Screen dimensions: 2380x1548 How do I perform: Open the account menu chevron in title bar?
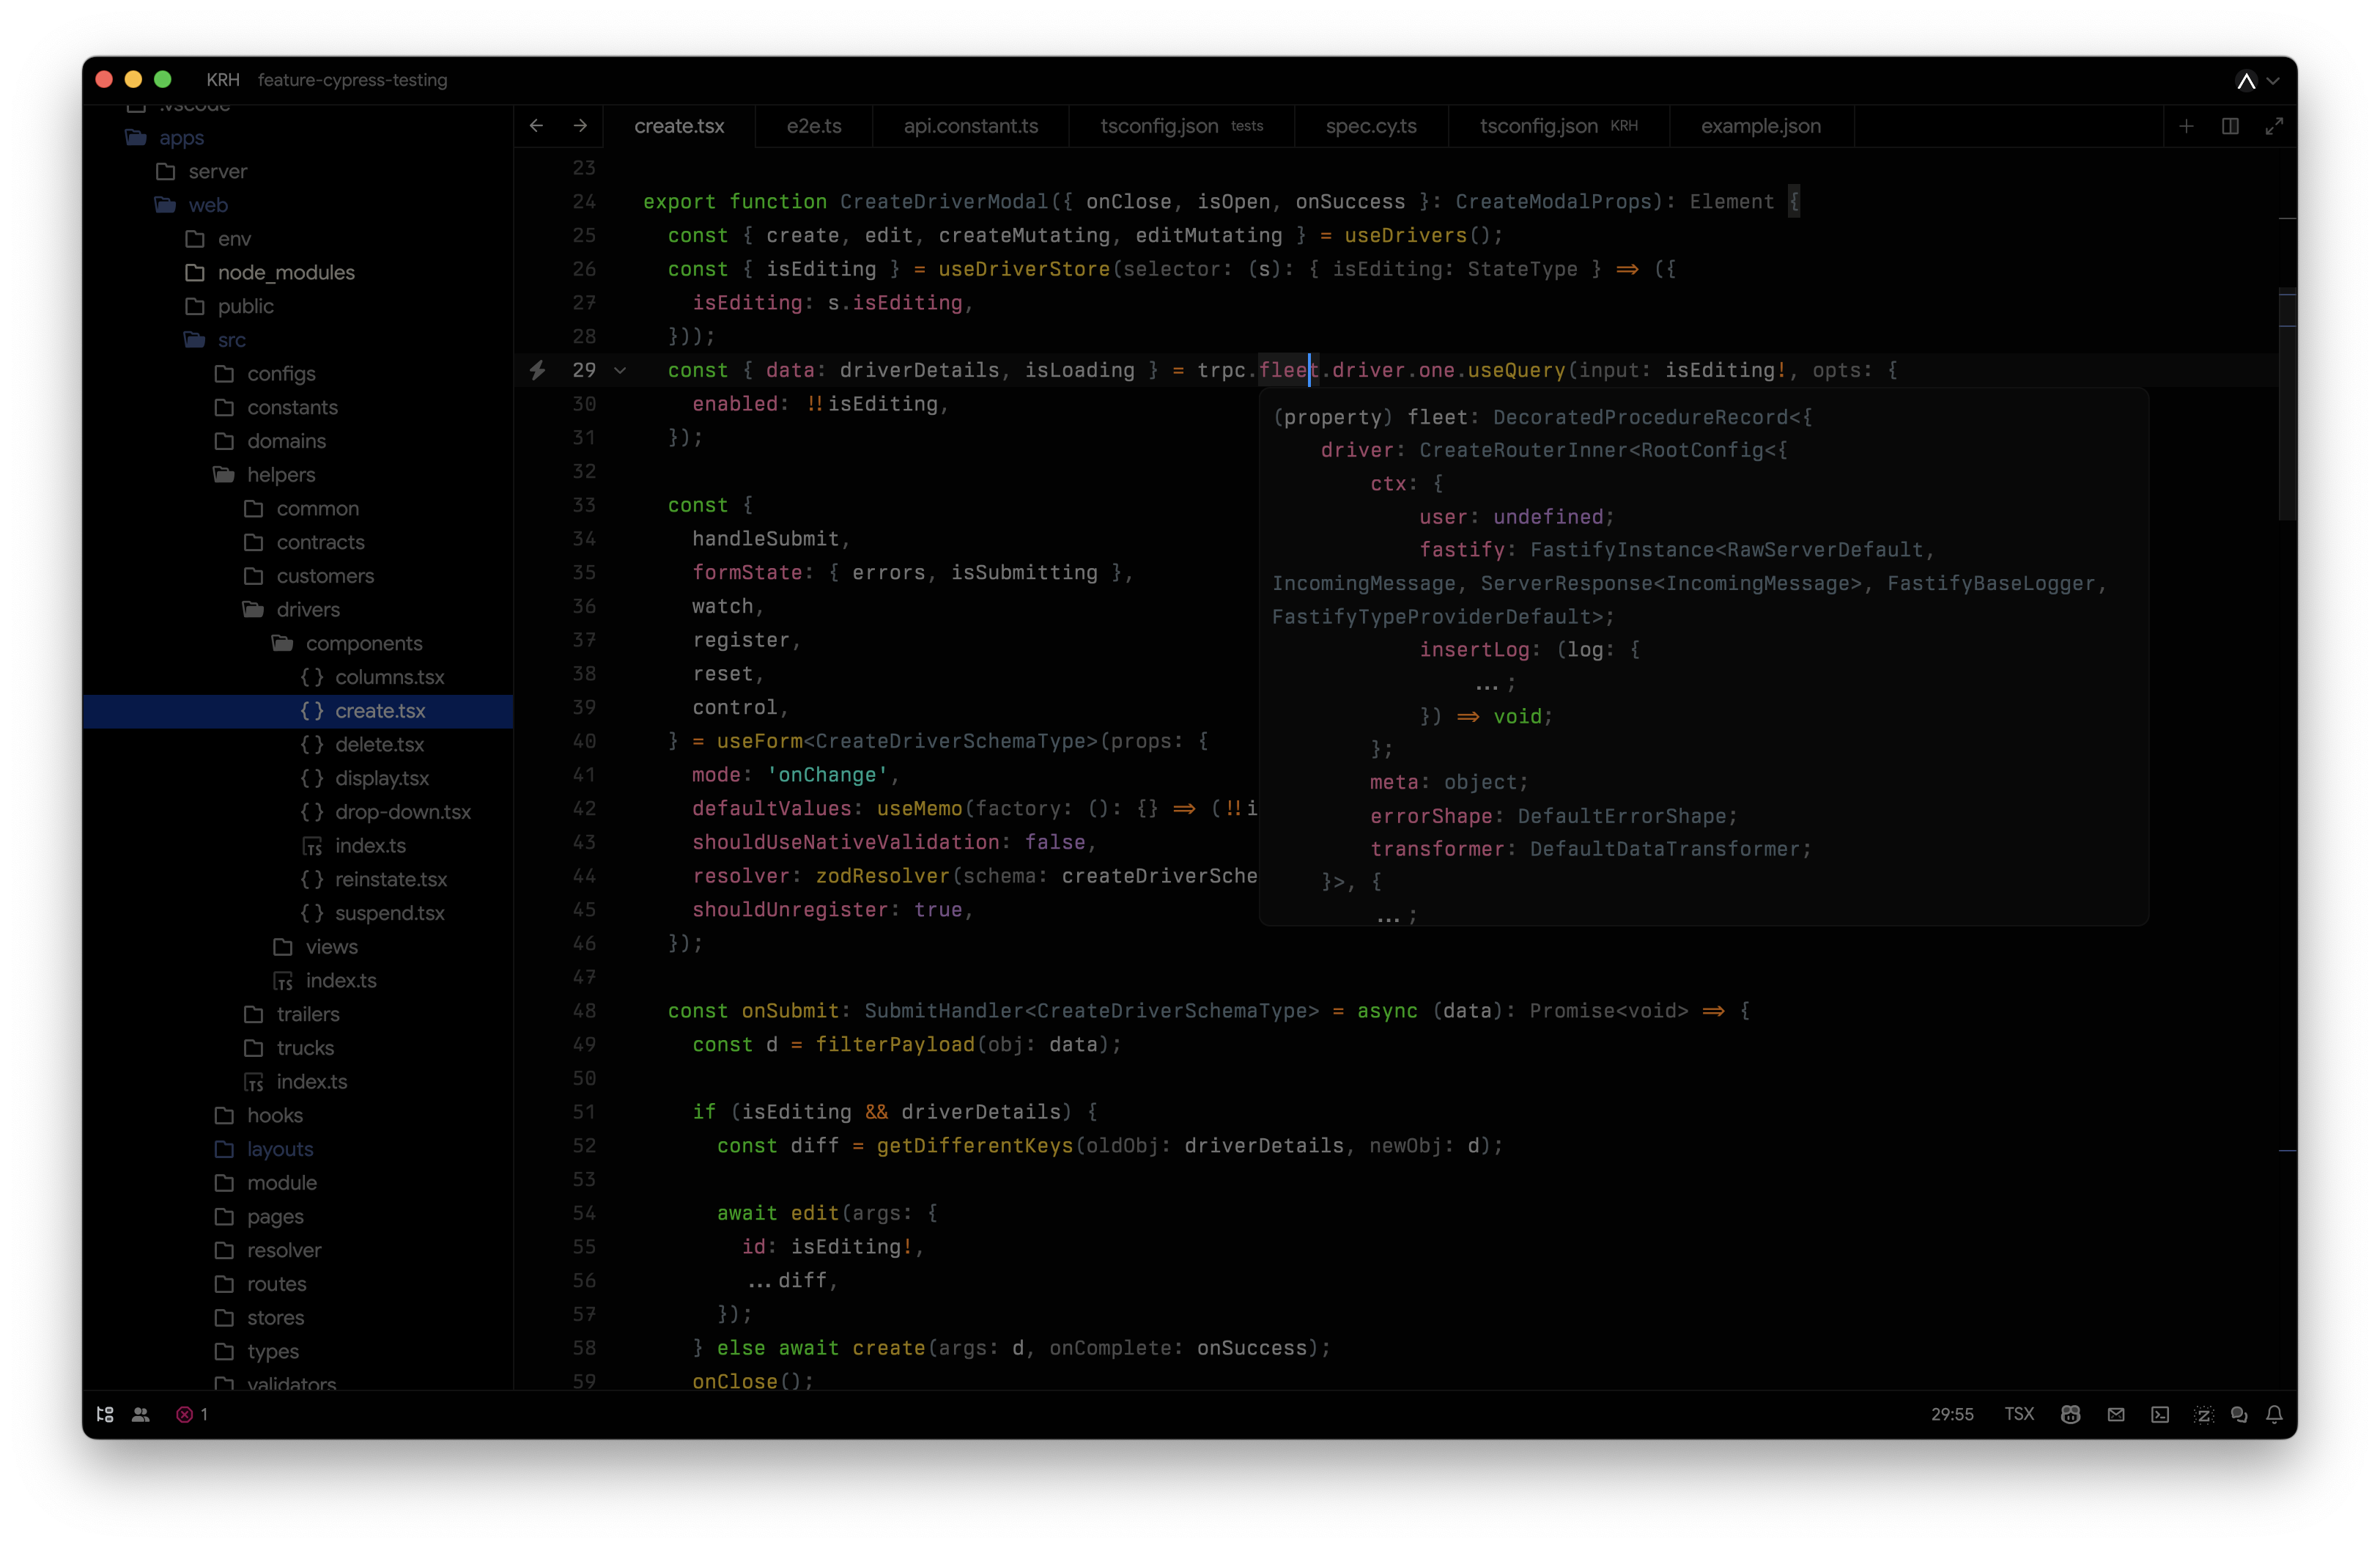(2273, 80)
